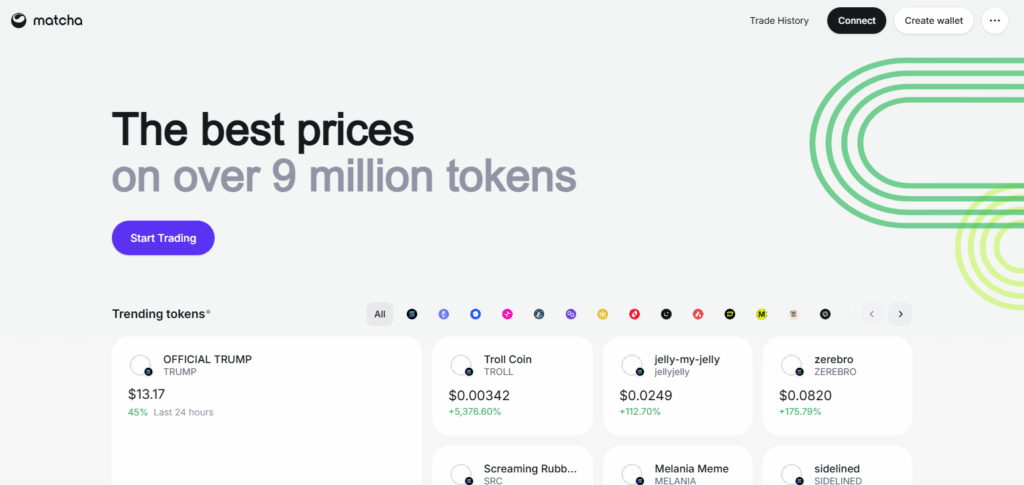
Task: Pick the yellow BNB chain icon
Action: point(603,314)
